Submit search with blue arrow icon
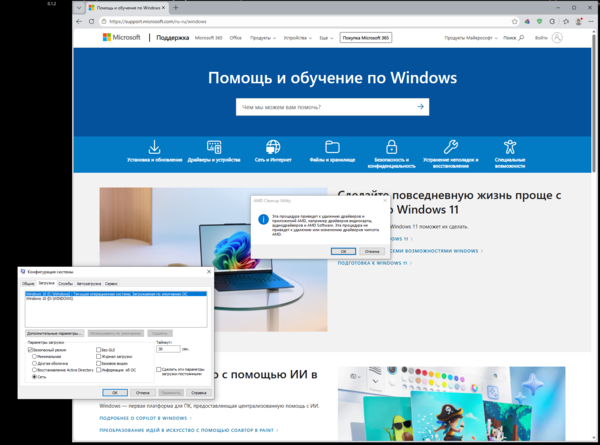This screenshot has height=445, width=600. 421,107
